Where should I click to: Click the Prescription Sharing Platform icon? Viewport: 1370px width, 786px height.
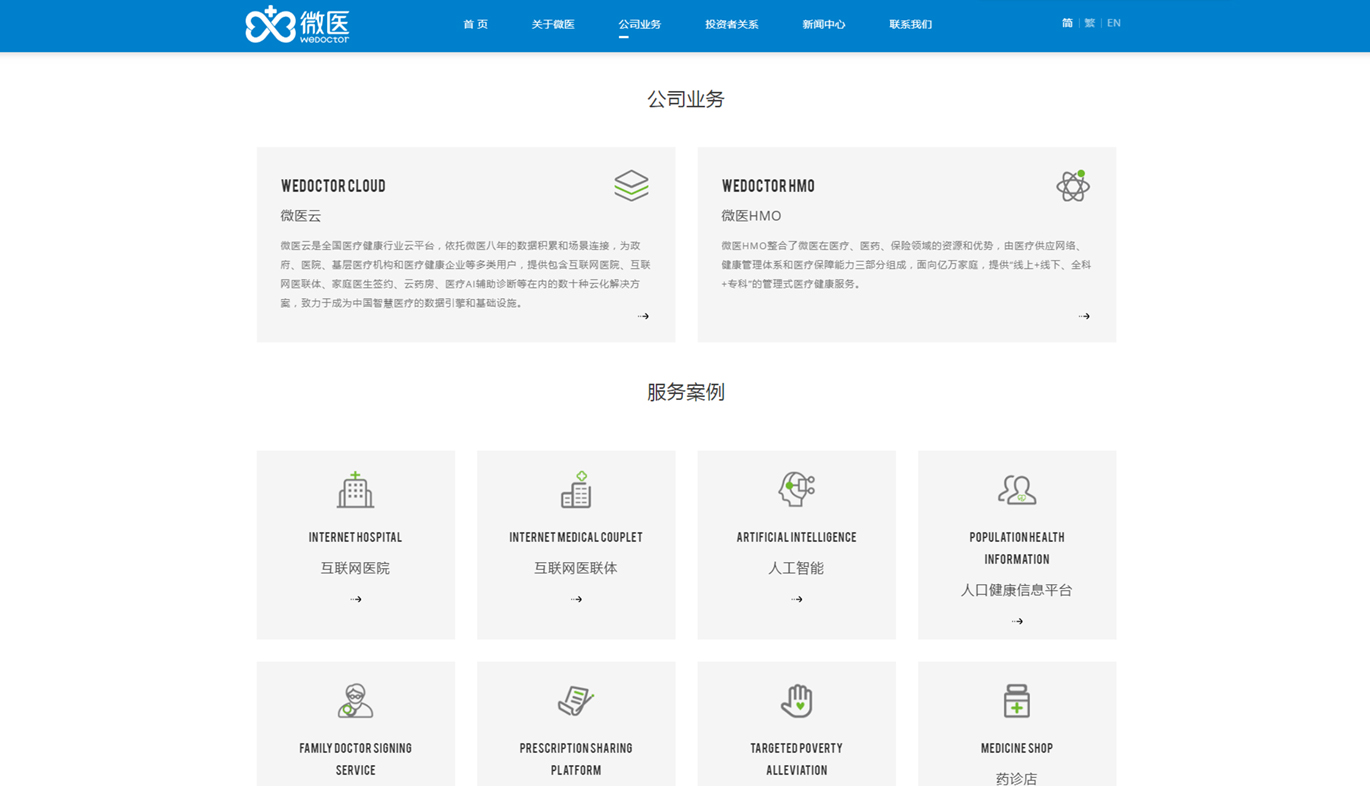pos(576,701)
